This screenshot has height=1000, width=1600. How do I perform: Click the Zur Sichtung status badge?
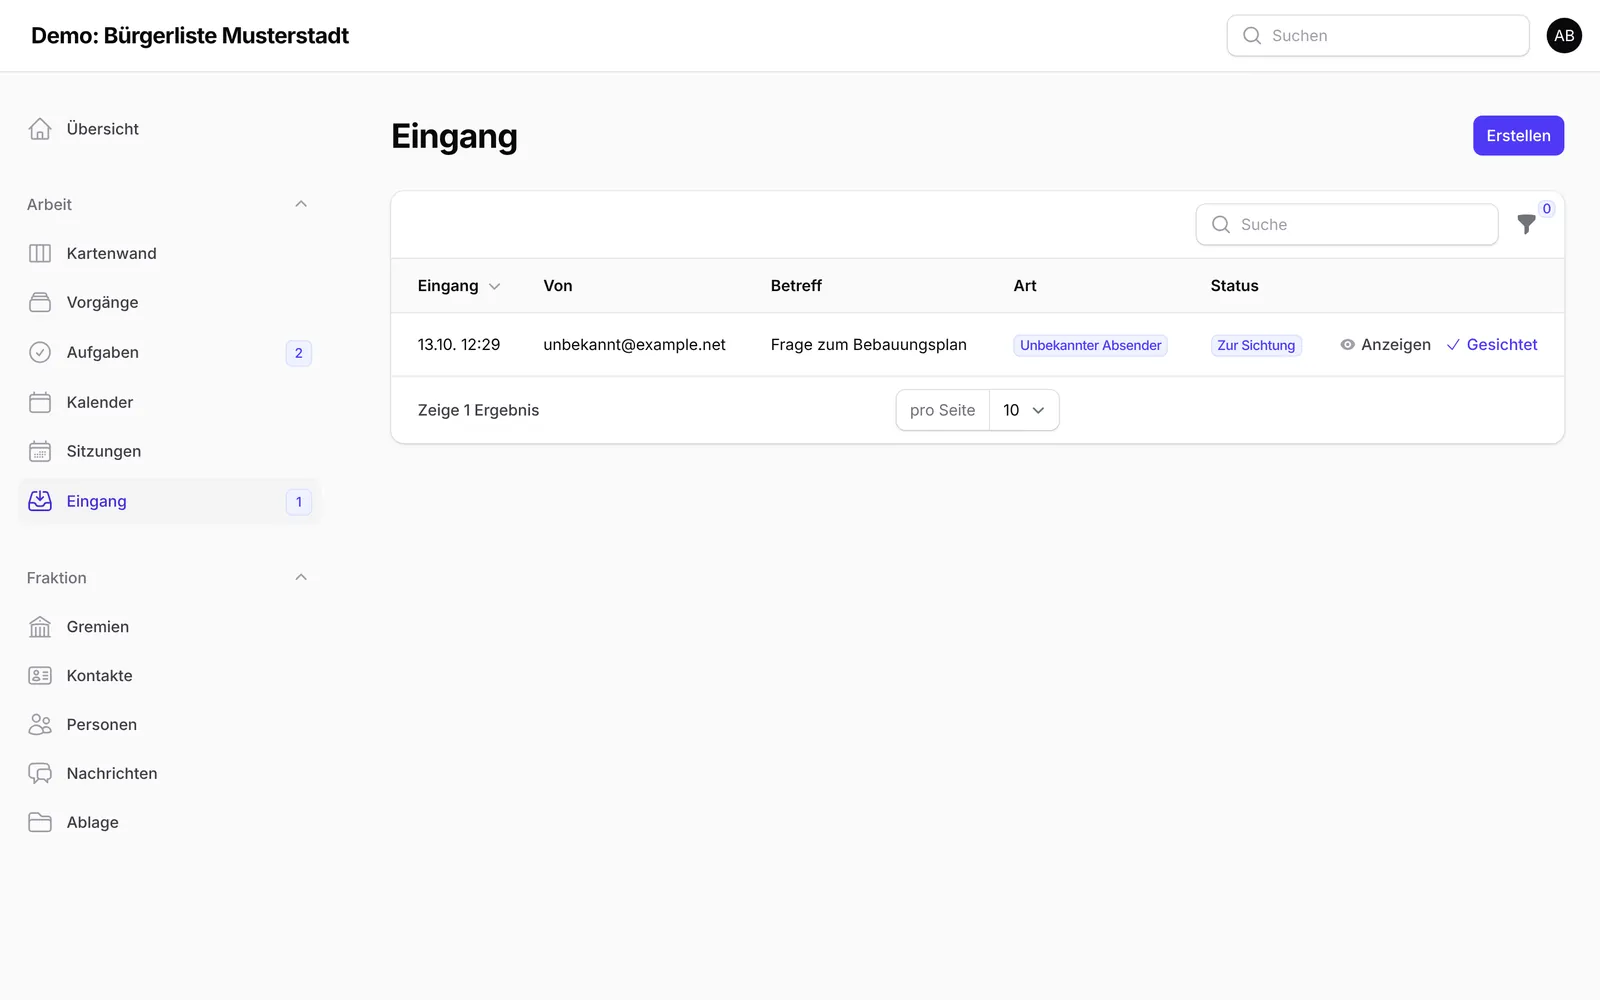click(1256, 345)
